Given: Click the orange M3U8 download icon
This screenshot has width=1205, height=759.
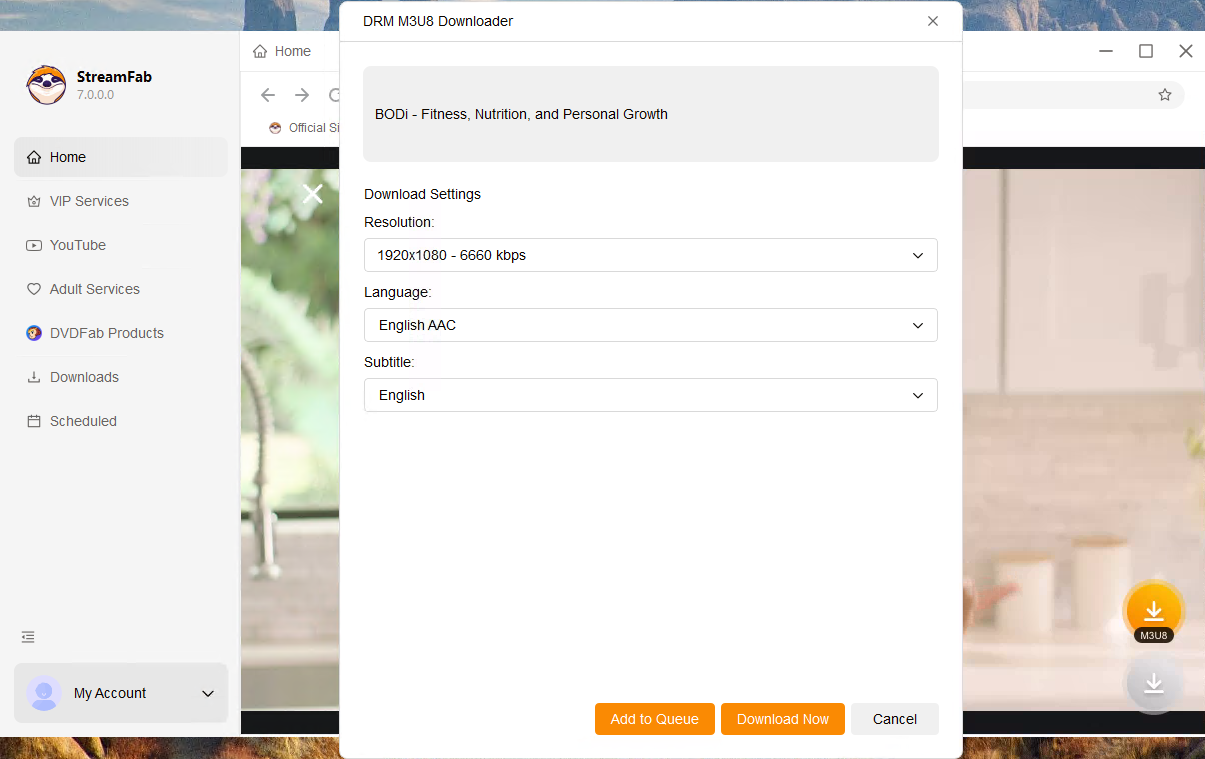Looking at the screenshot, I should (x=1154, y=611).
